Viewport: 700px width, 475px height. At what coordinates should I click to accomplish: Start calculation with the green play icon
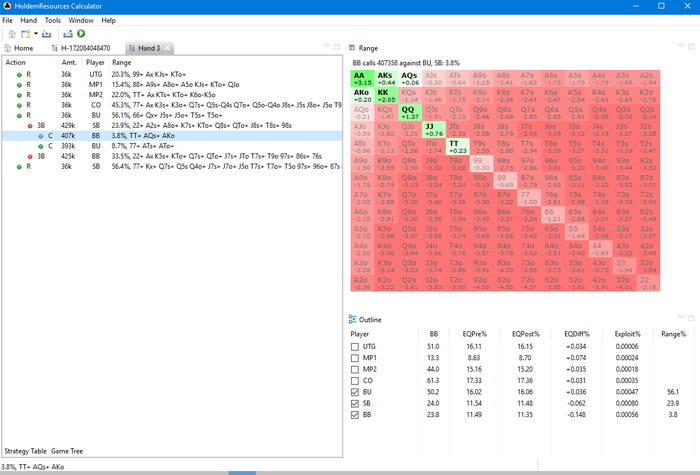click(x=81, y=33)
